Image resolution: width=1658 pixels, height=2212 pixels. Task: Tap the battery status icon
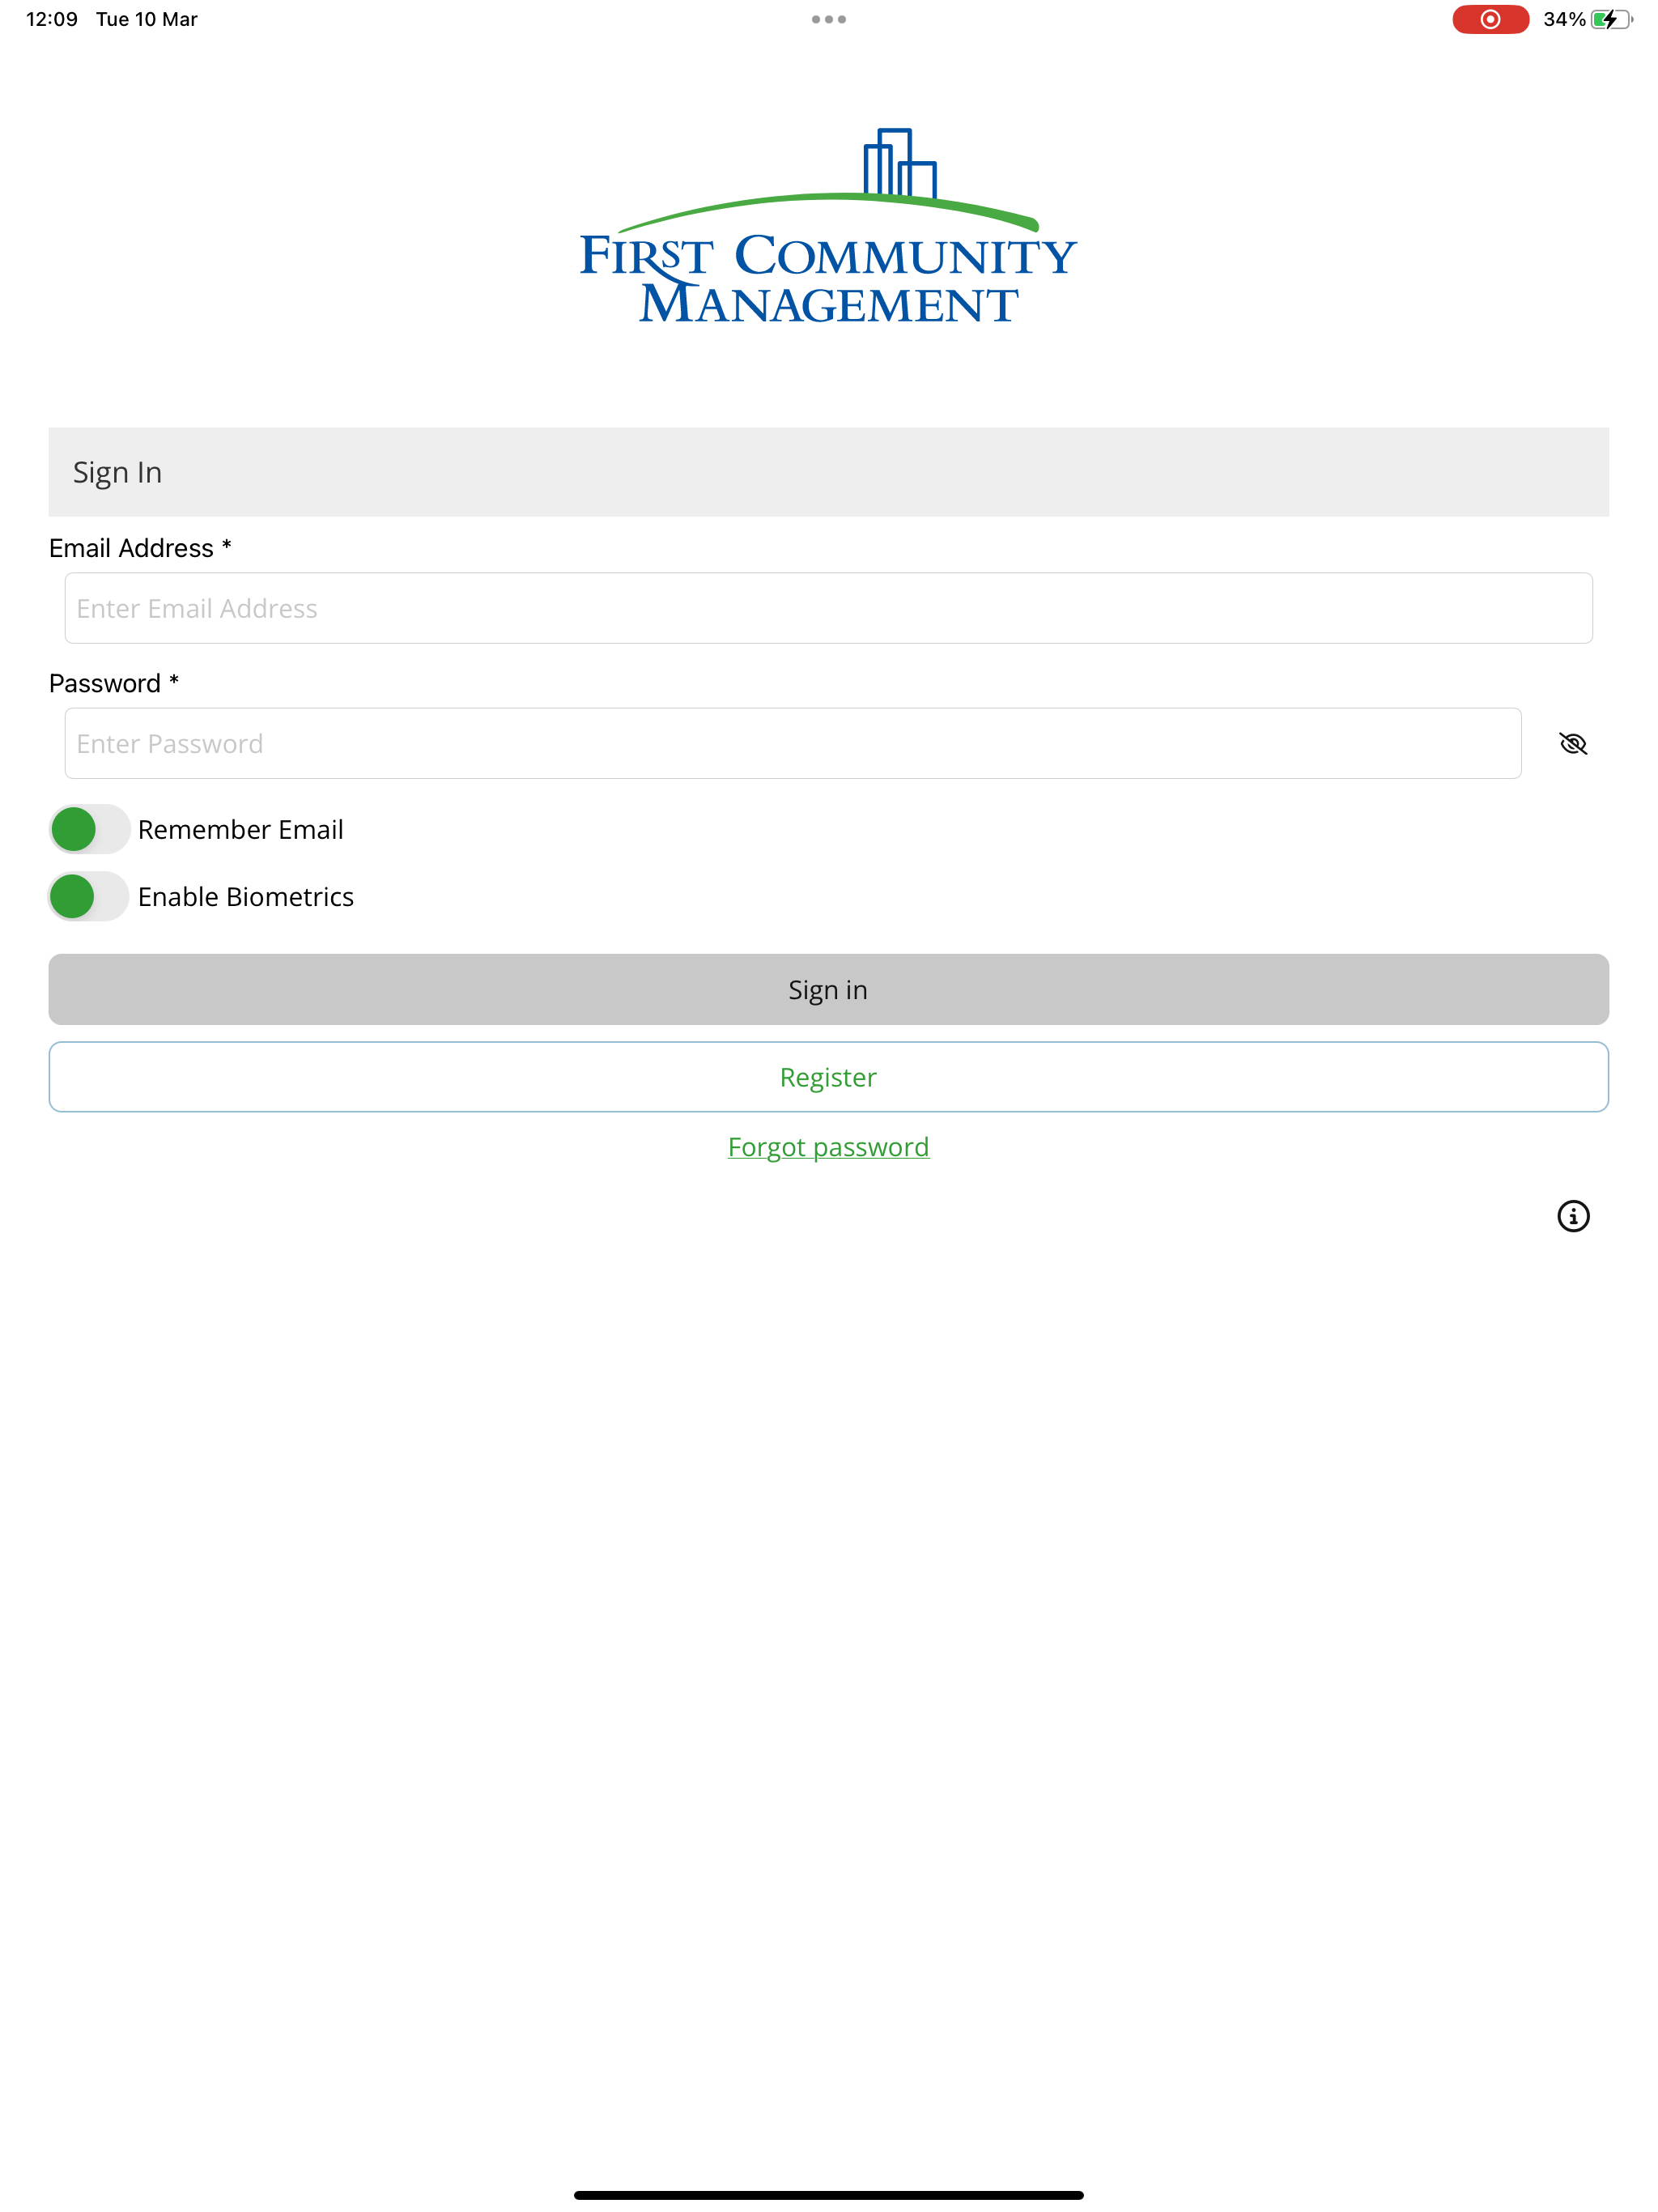pos(1611,19)
